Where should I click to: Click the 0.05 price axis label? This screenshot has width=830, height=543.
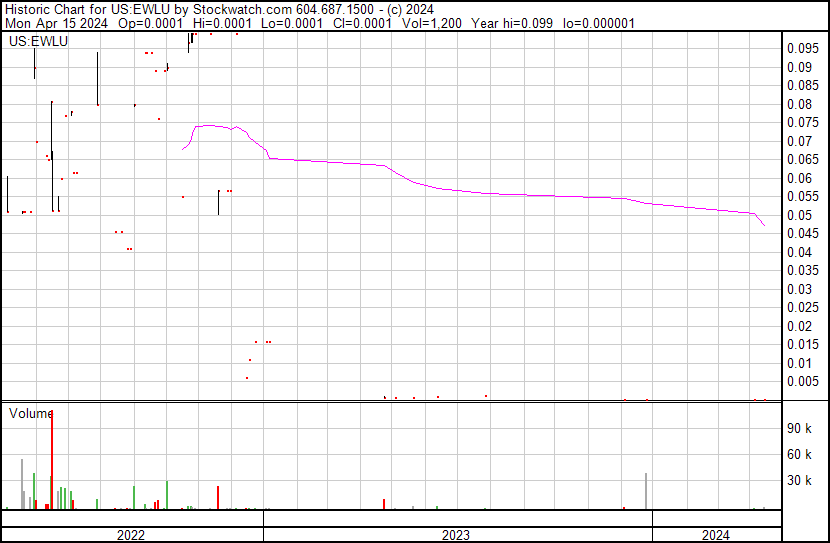tap(799, 215)
